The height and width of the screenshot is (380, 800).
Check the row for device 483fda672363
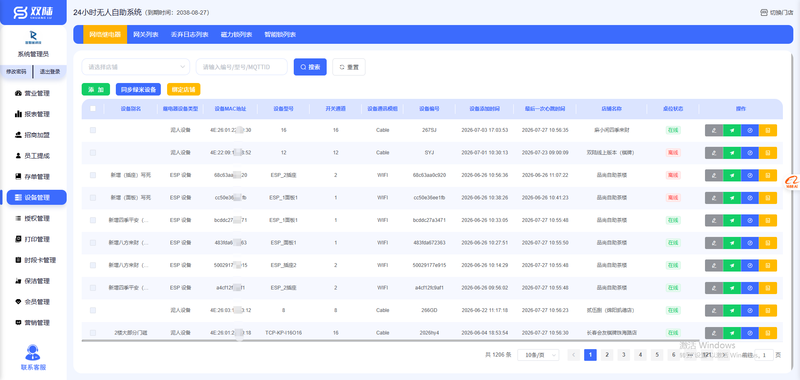tap(93, 242)
